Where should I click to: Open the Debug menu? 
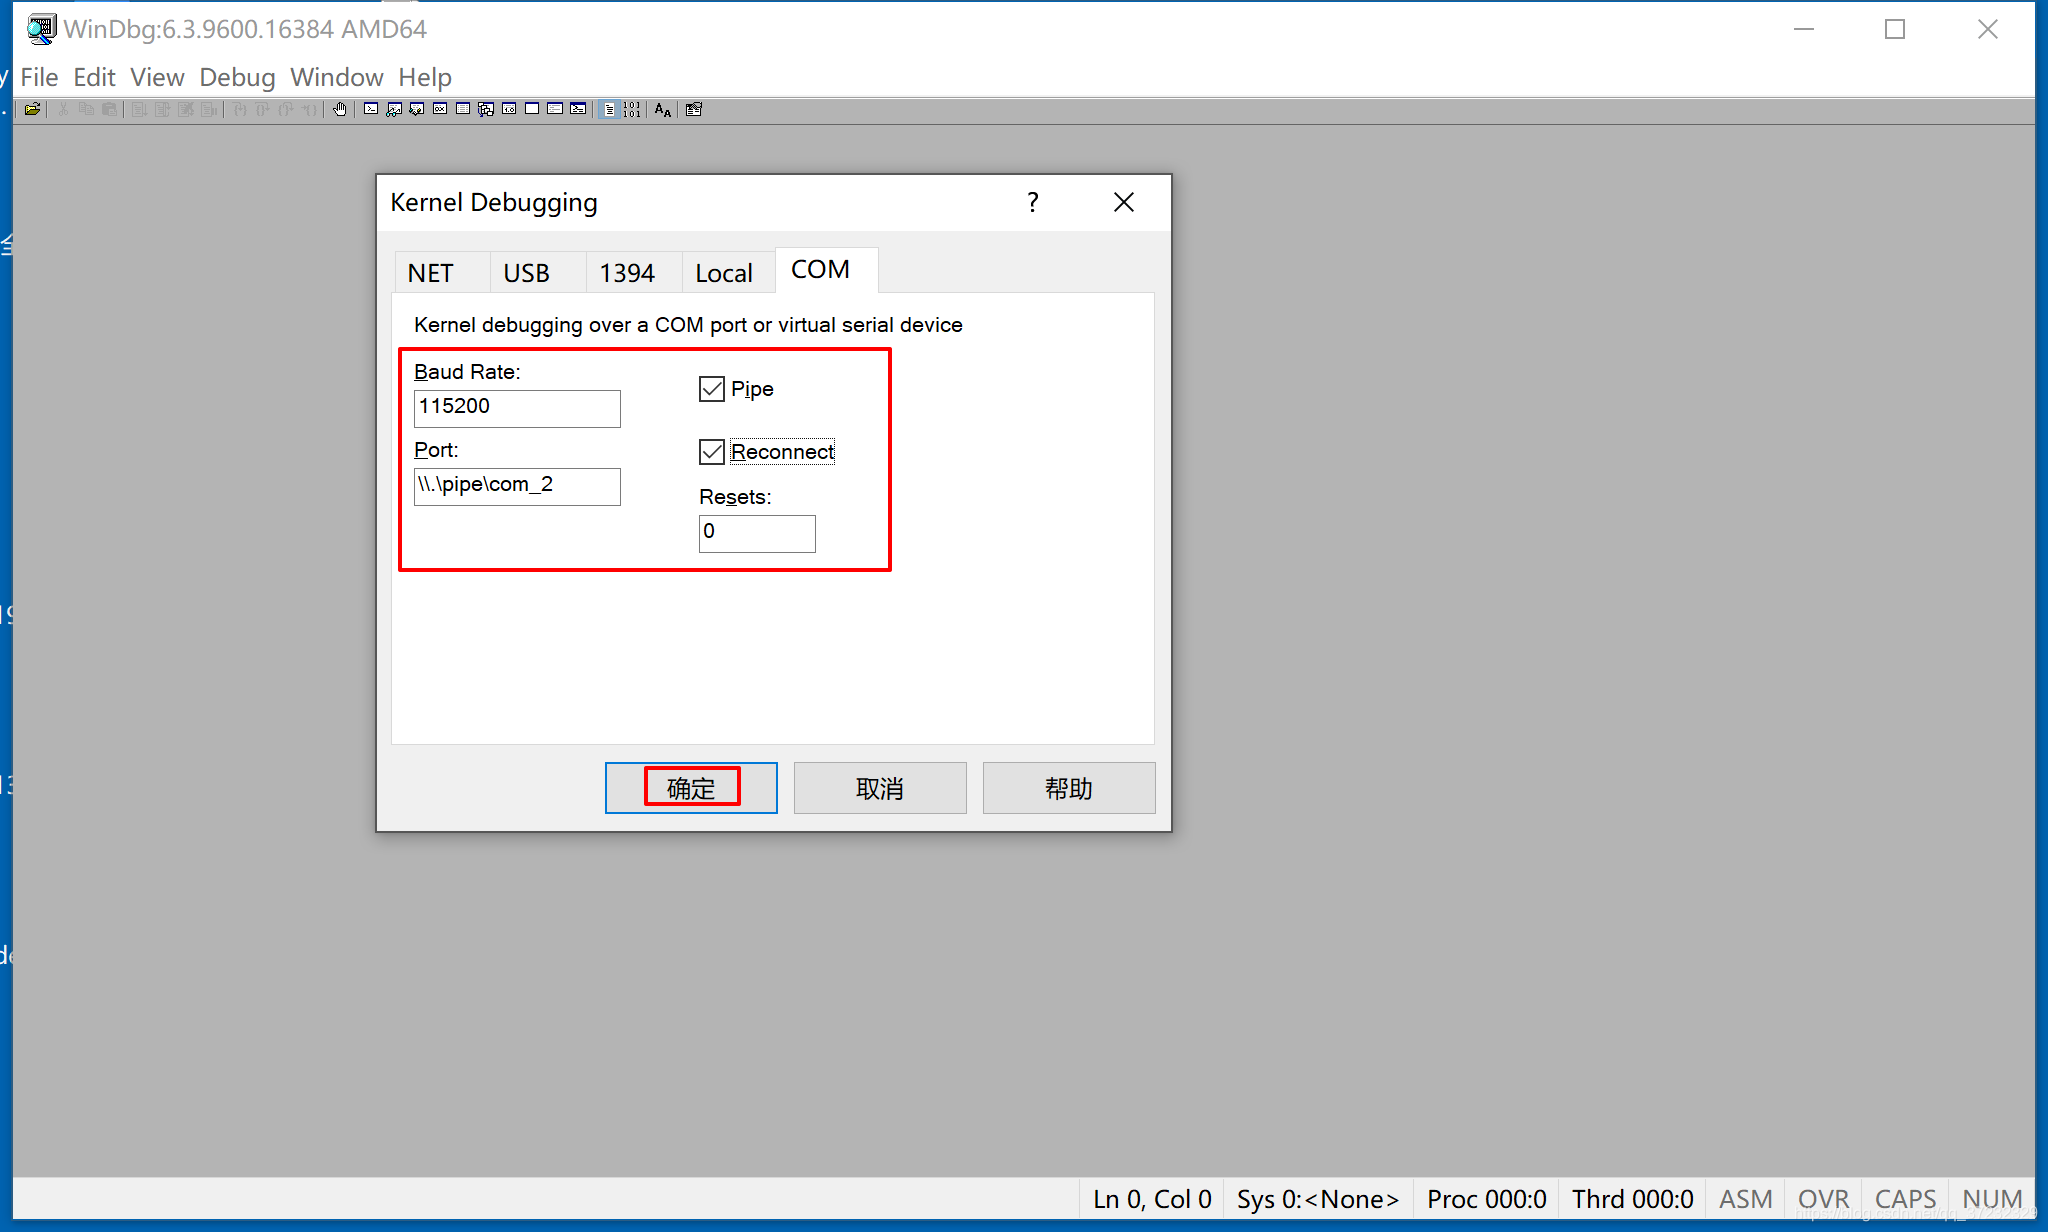237,77
